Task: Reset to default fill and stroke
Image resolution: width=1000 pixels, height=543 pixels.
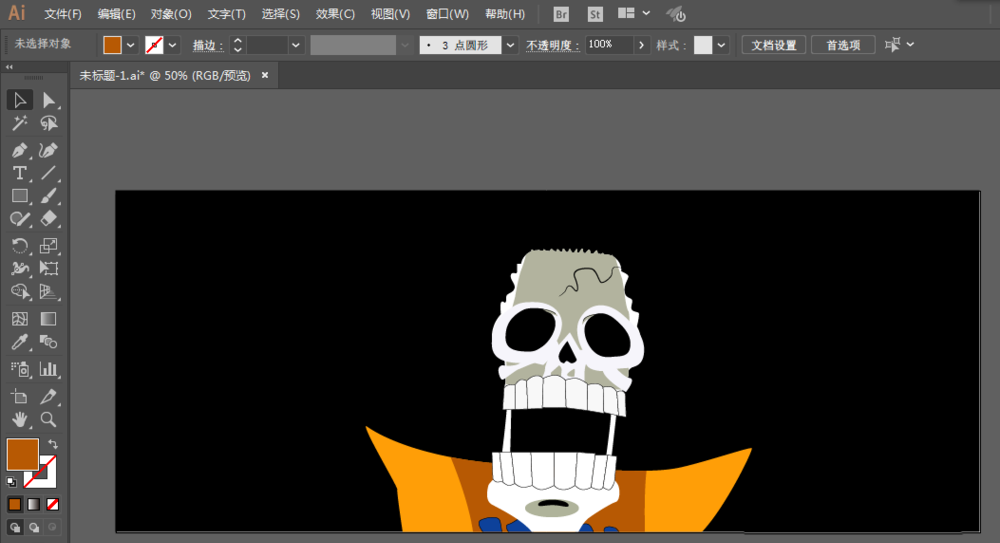Action: (x=11, y=482)
